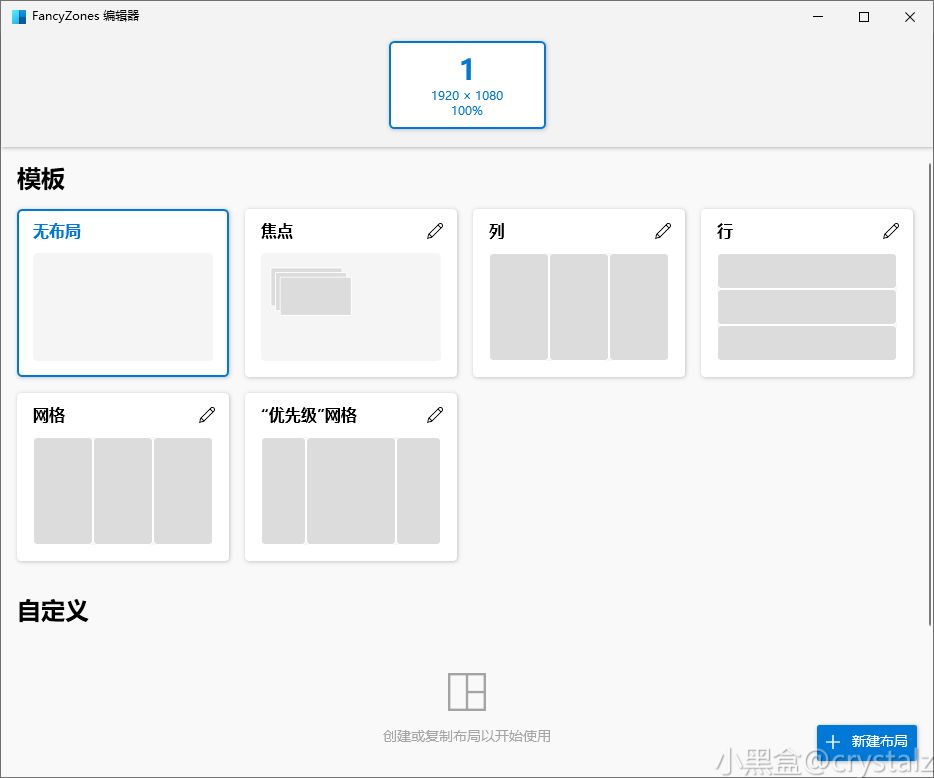Edit the 焦点 (Focus) layout with the pencil icon

coord(435,231)
